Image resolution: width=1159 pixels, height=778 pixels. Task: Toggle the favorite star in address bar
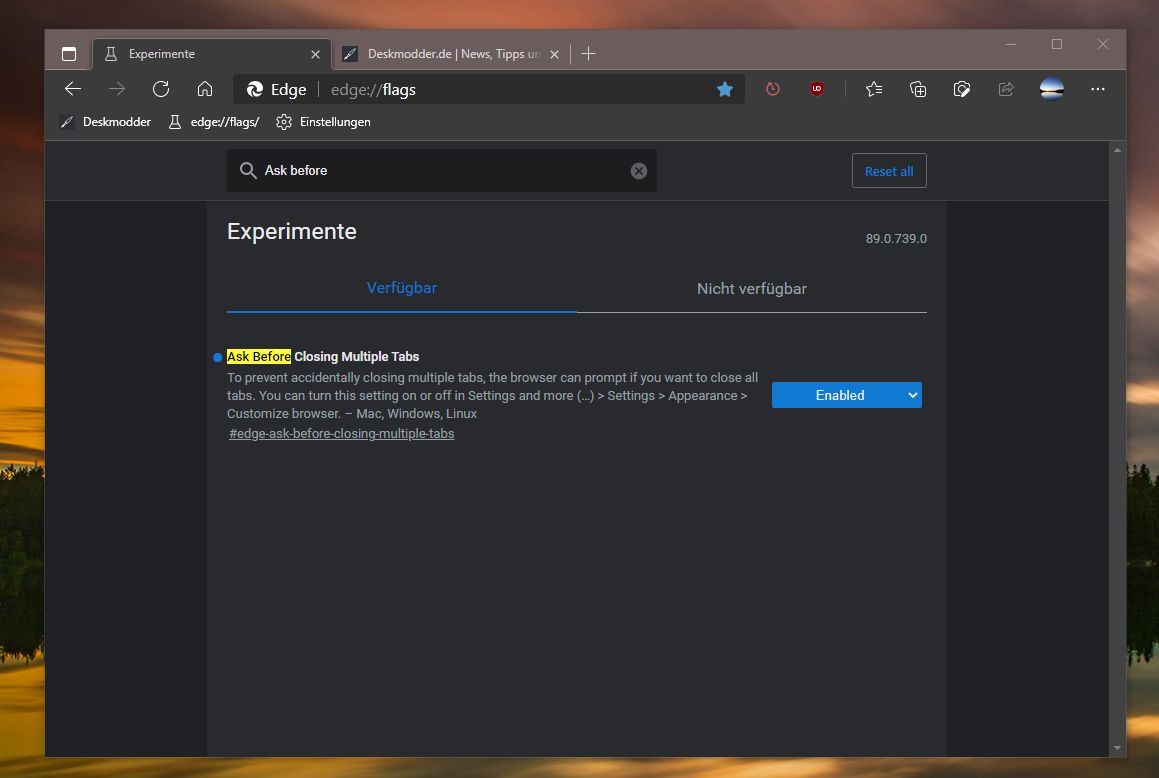(724, 89)
